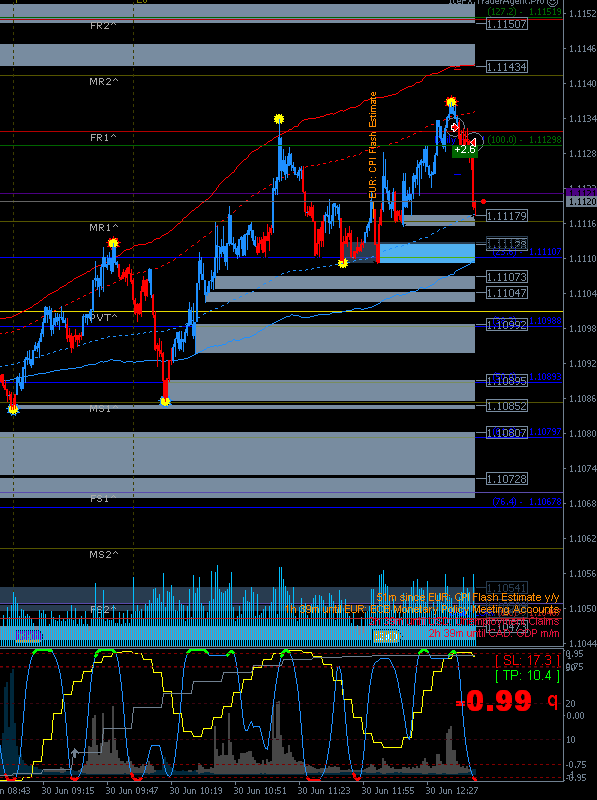Click the green [ TP: 10.4 ] label
597x800 pixels.
pyautogui.click(x=527, y=677)
